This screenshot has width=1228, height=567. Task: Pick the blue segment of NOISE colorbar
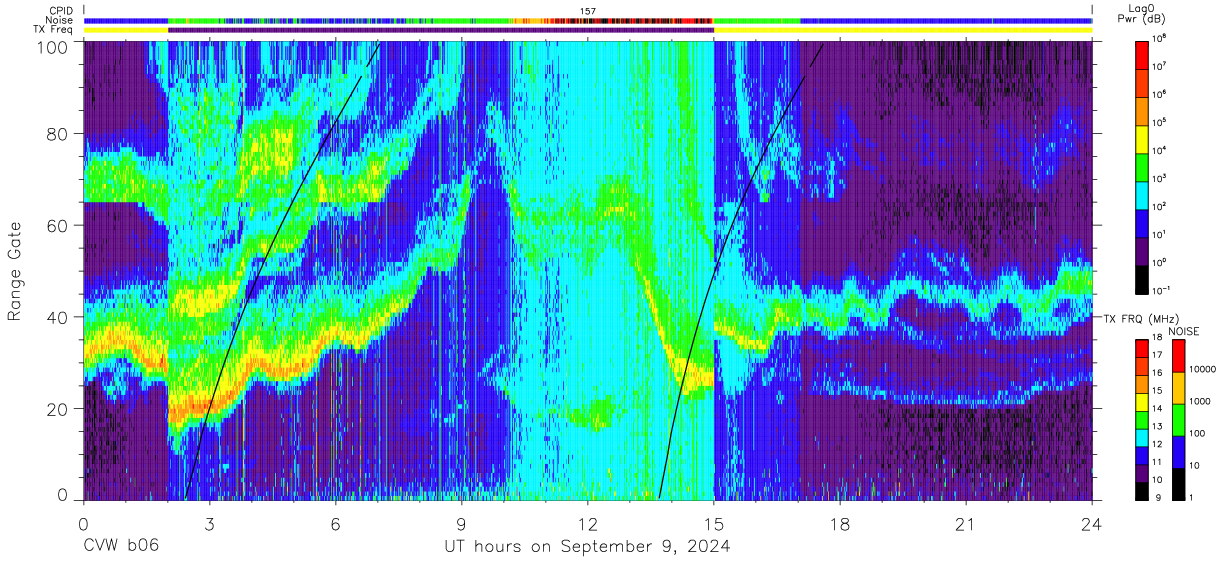click(1177, 451)
